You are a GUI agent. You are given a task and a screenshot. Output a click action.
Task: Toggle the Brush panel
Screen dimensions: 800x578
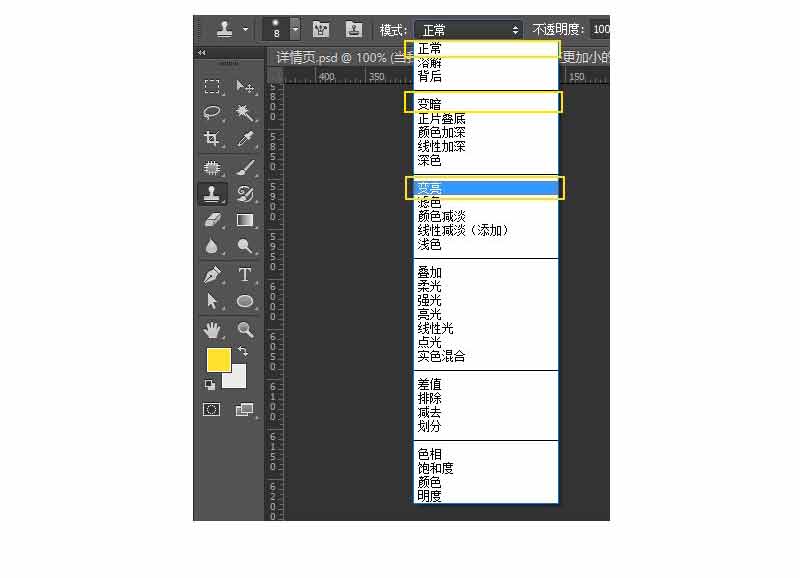[321, 30]
